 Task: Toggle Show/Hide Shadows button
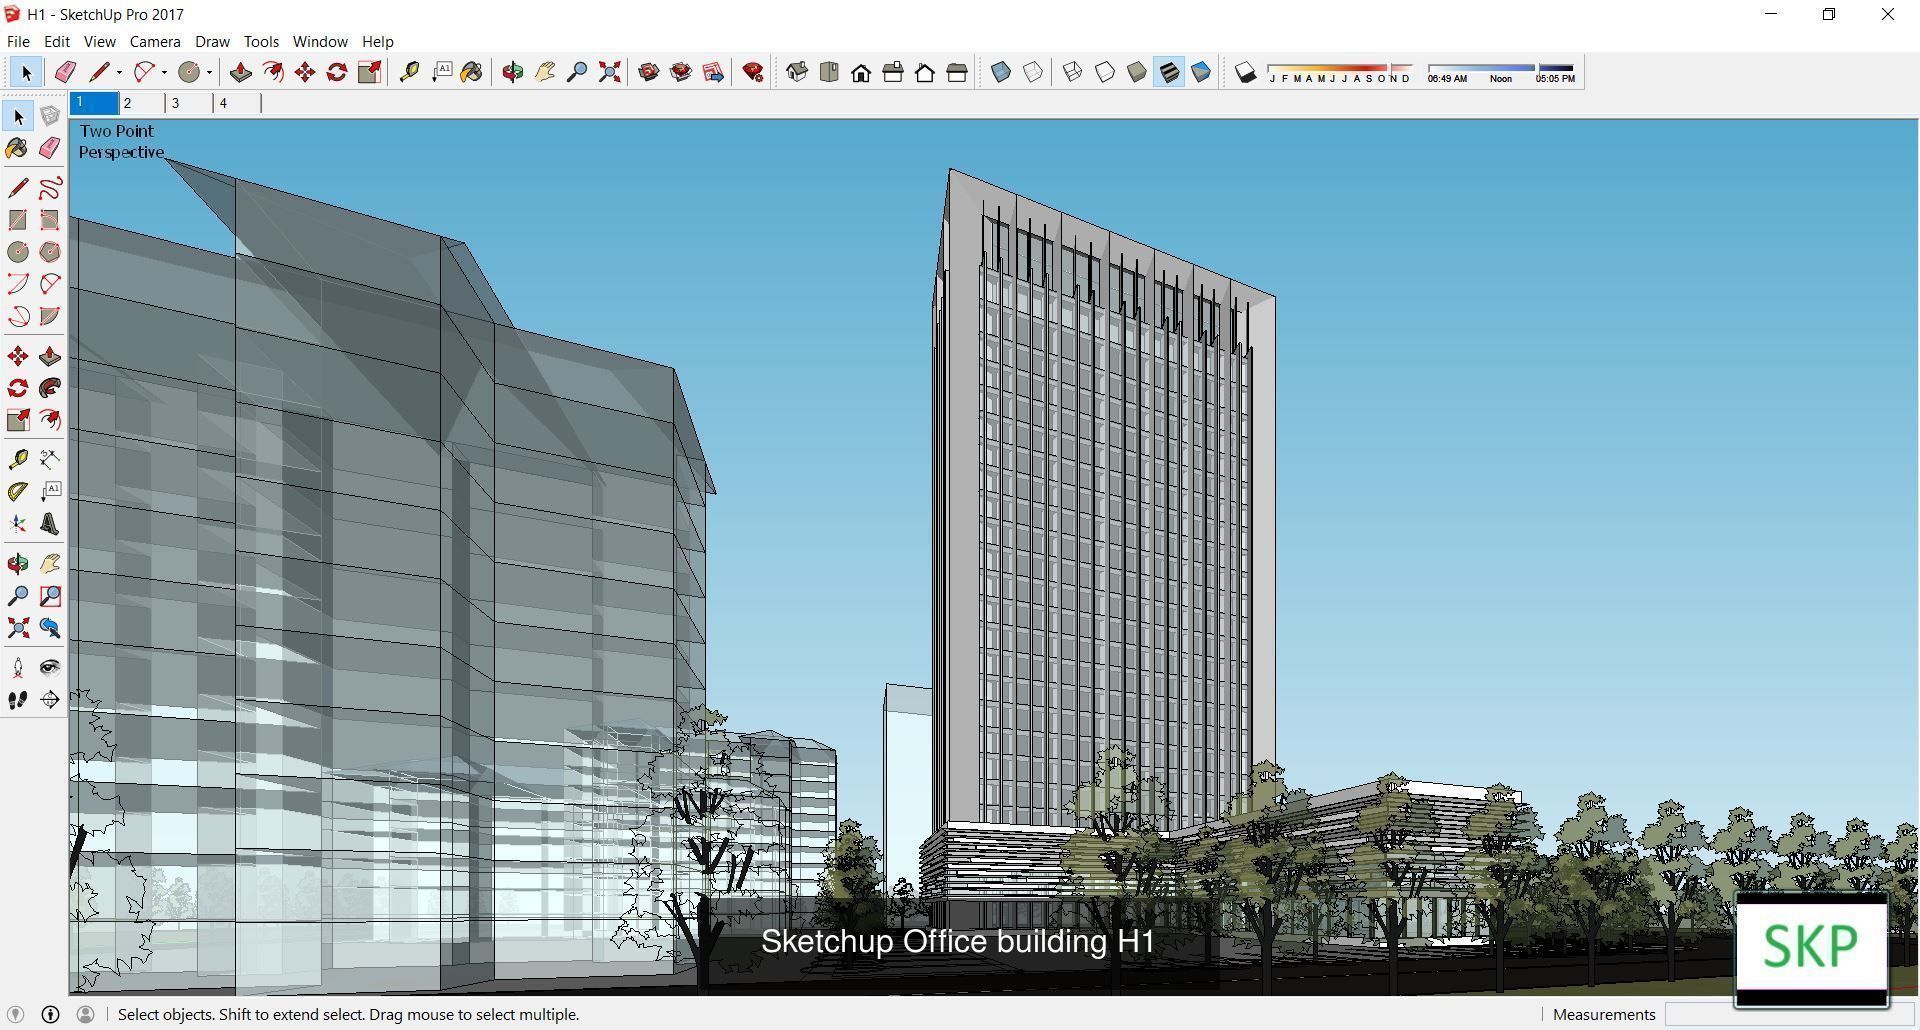coord(1245,72)
